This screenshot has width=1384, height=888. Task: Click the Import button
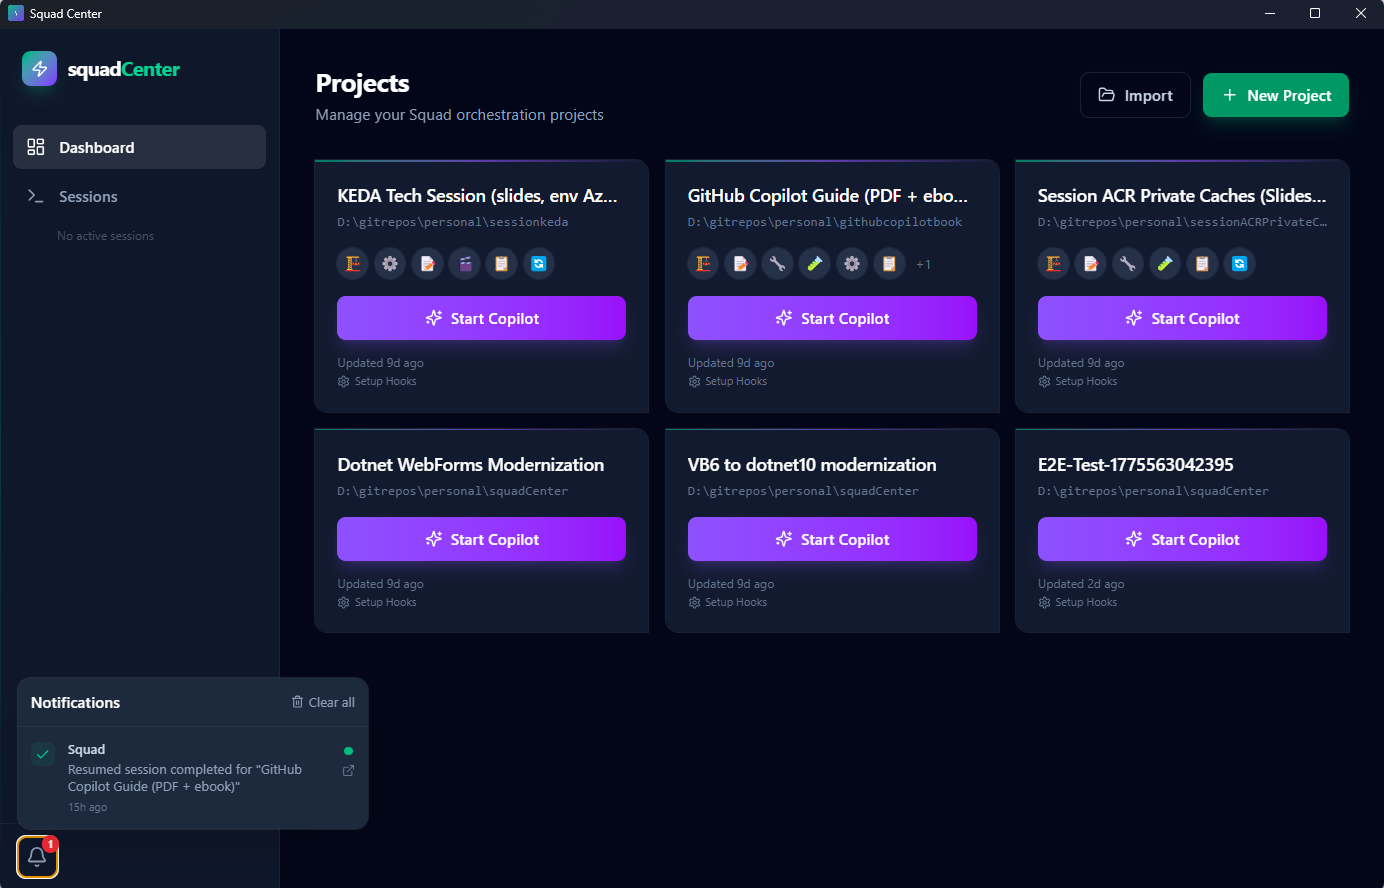[1135, 95]
